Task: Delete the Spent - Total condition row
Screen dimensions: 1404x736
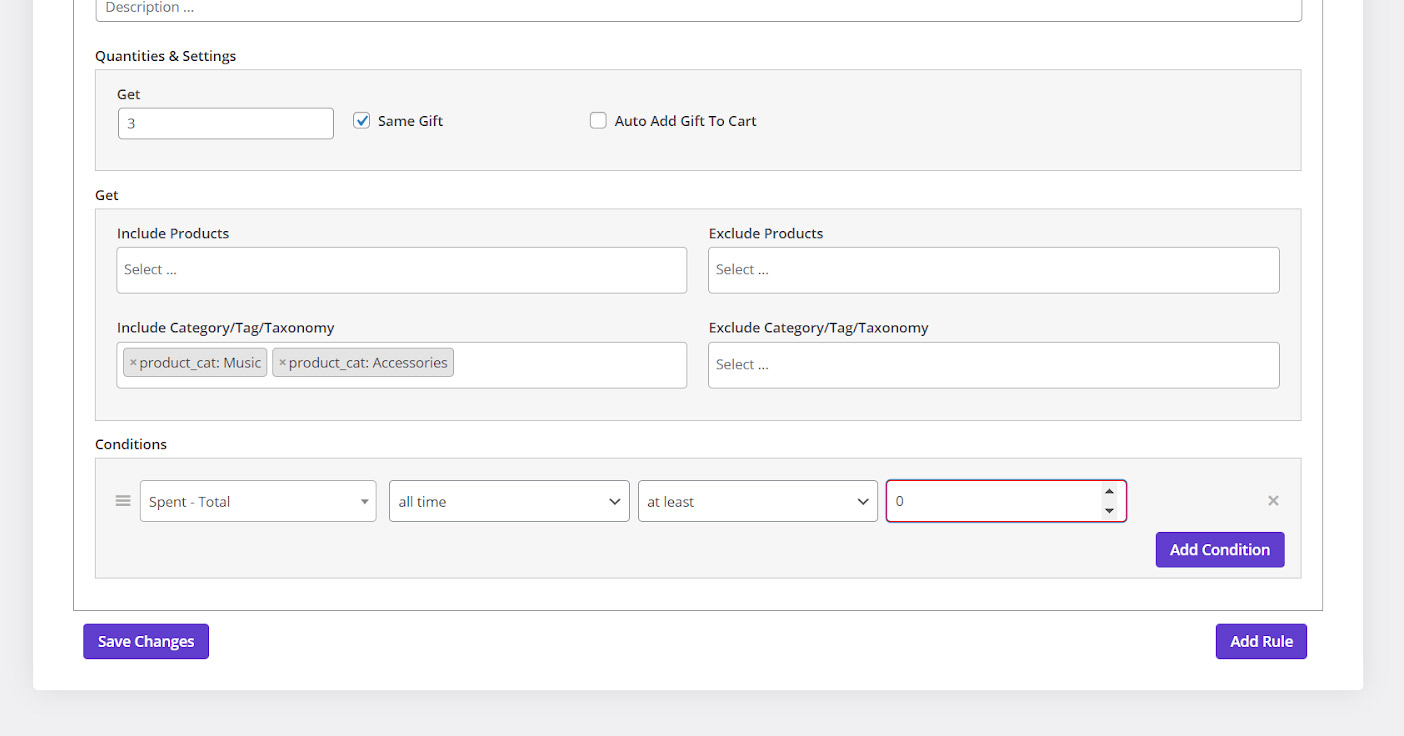Action: pos(1273,501)
